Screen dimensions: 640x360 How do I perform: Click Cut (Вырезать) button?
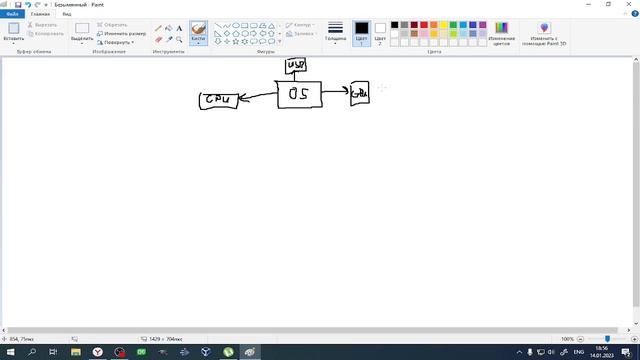click(42, 25)
